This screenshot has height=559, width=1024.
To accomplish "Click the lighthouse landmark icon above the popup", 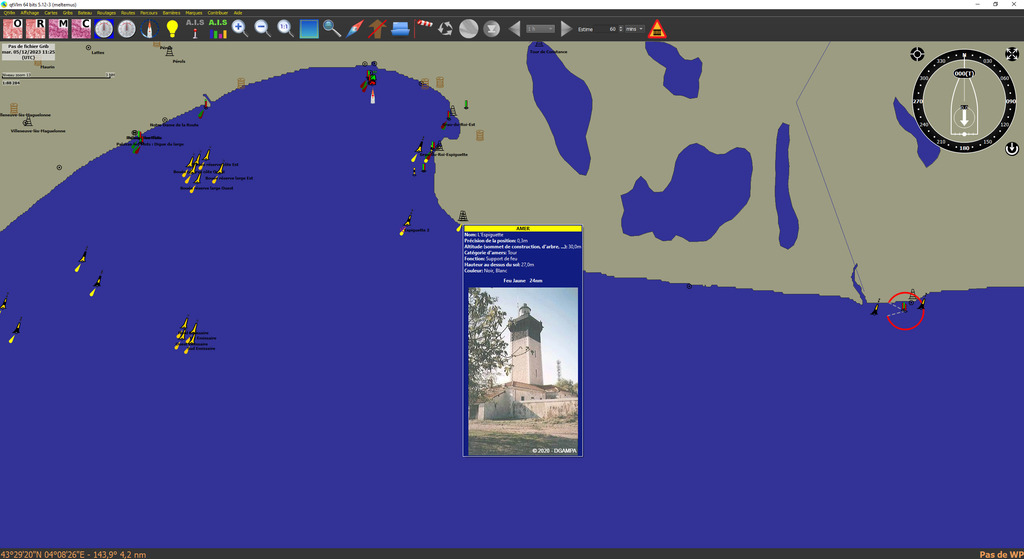I will pyautogui.click(x=462, y=216).
